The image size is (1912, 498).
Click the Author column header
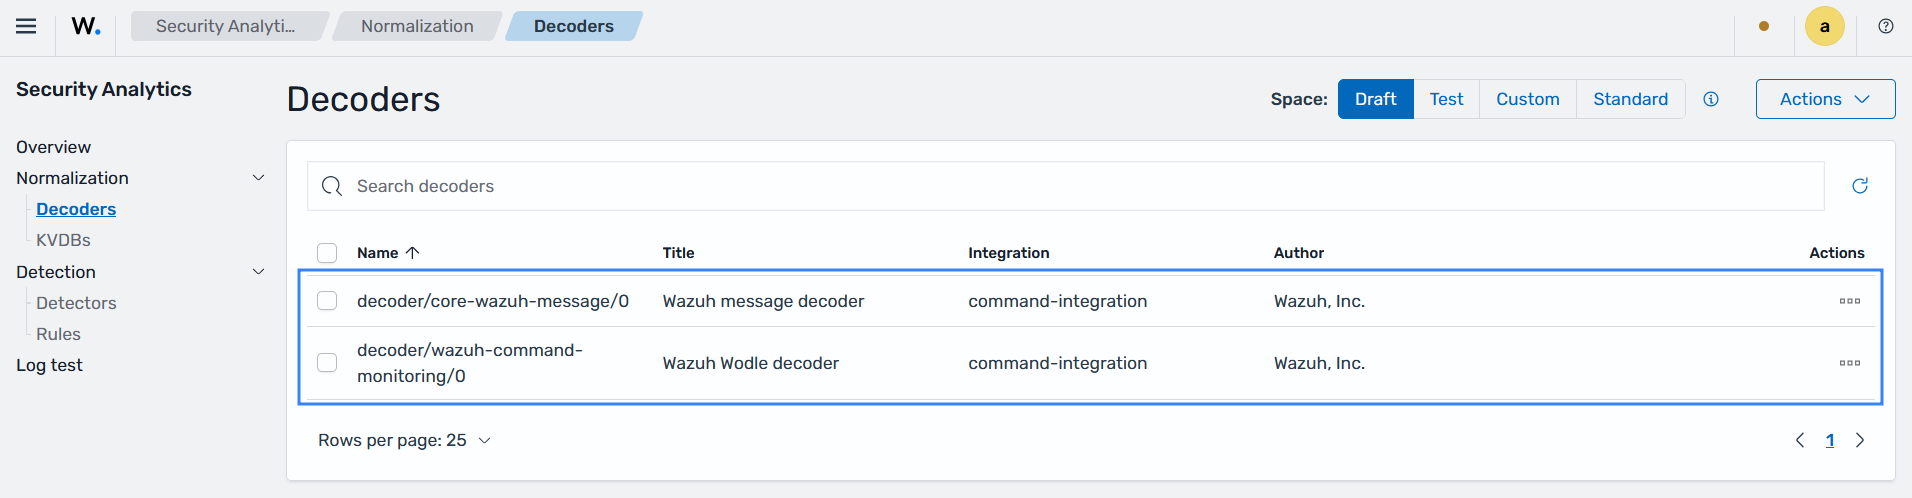coord(1298,253)
